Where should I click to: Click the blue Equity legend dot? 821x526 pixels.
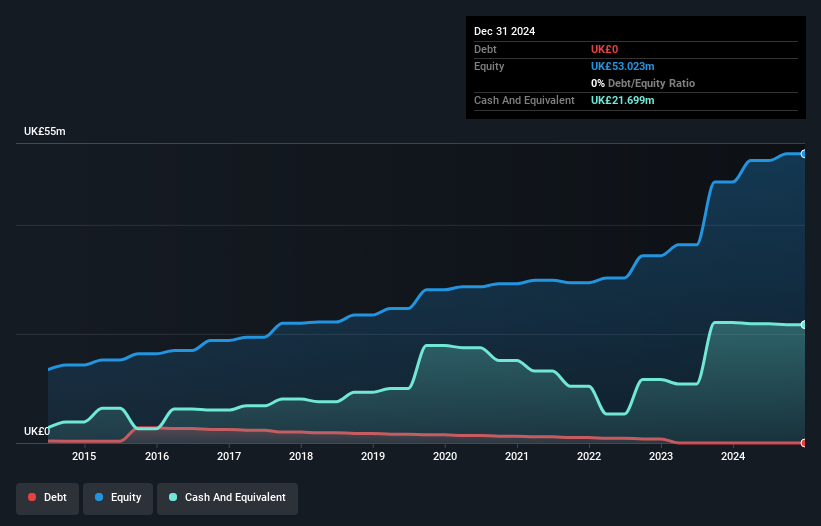click(99, 497)
